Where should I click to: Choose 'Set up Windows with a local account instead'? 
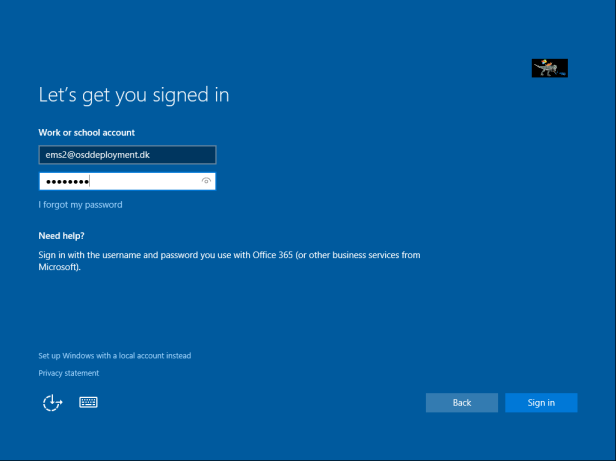114,355
